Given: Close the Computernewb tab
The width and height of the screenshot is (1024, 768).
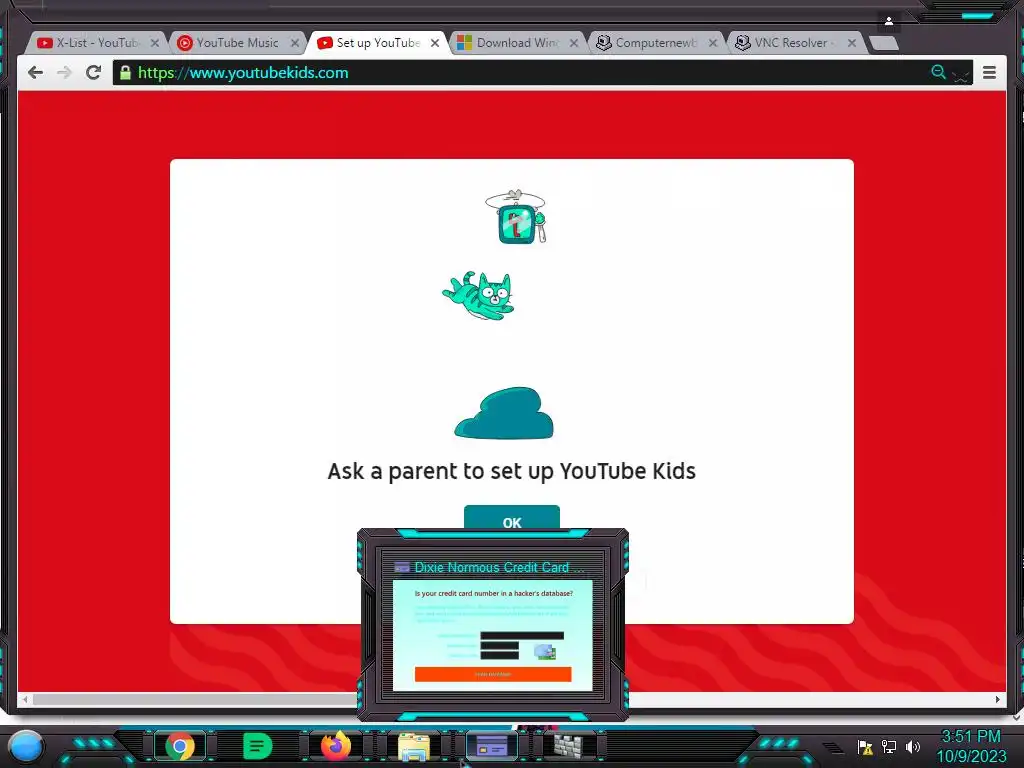Looking at the screenshot, I should coord(713,43).
